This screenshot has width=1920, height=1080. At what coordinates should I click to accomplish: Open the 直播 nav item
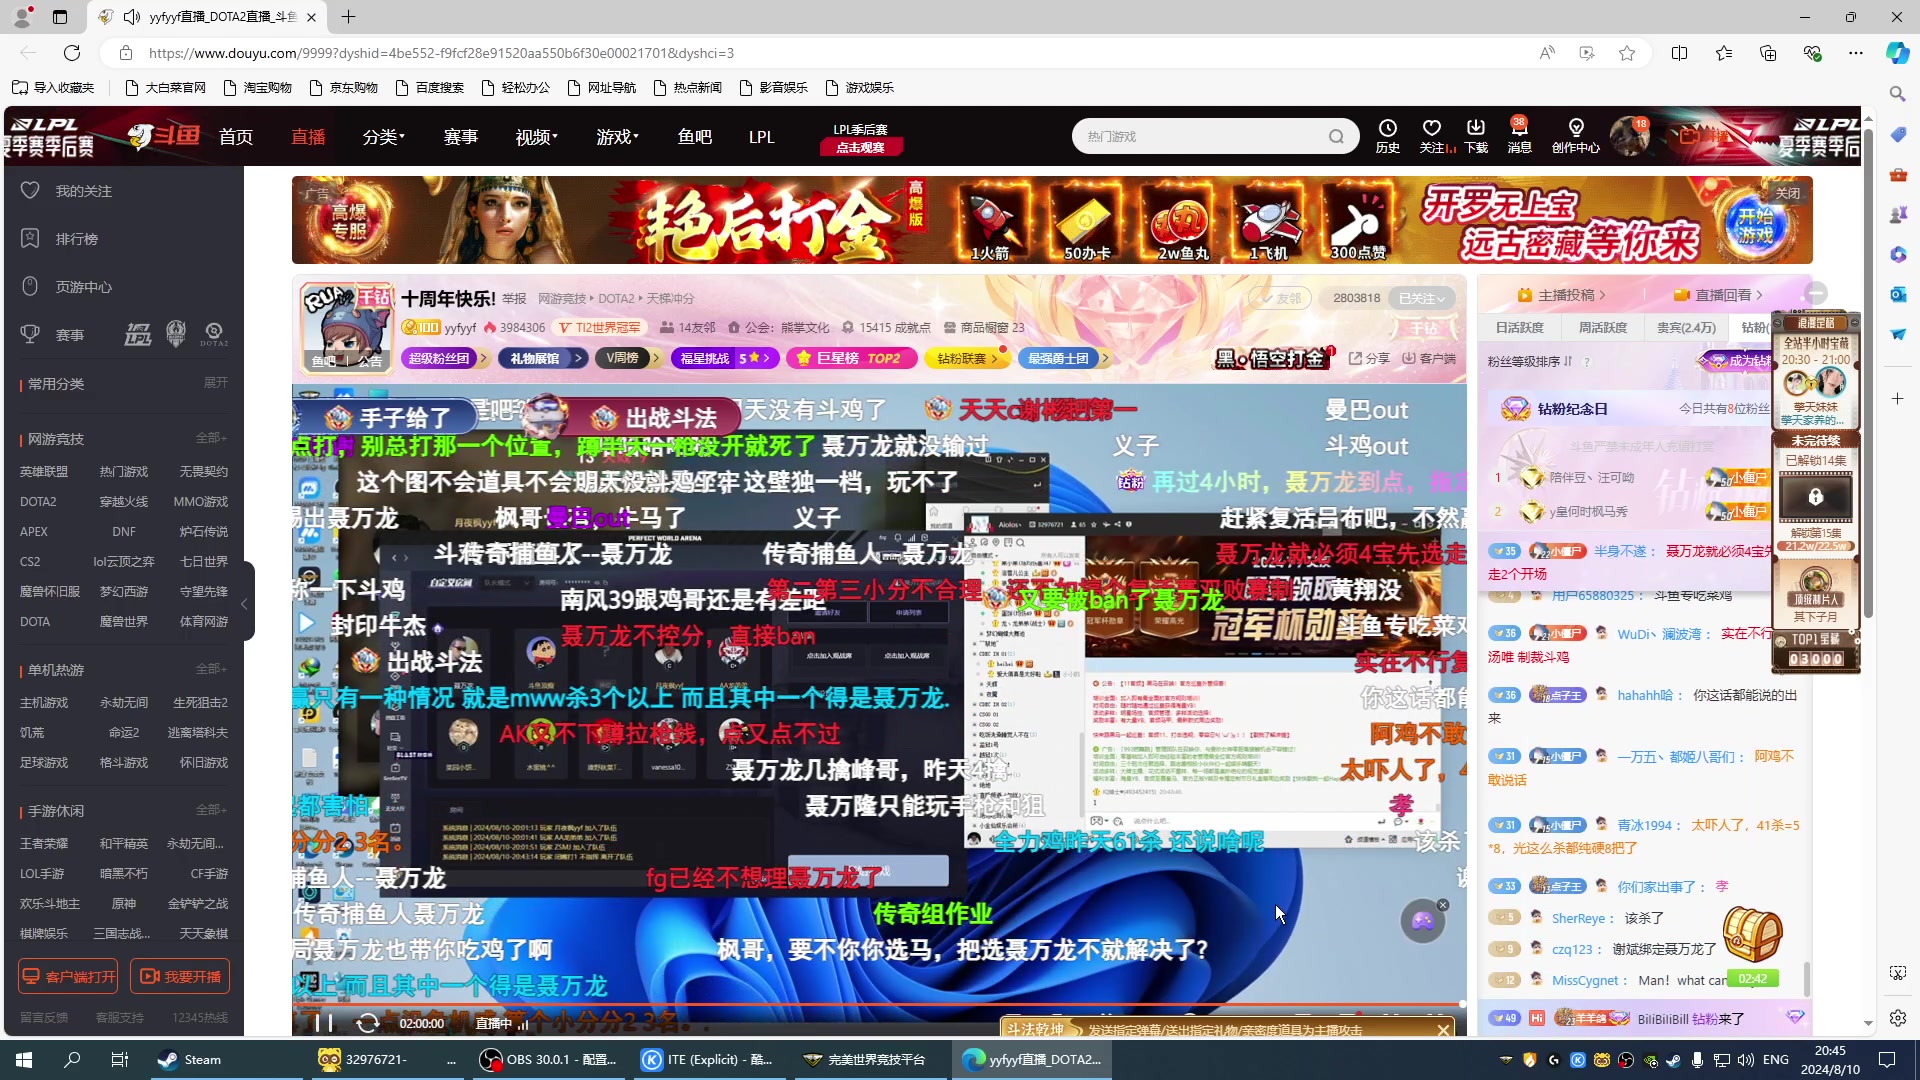(x=308, y=136)
